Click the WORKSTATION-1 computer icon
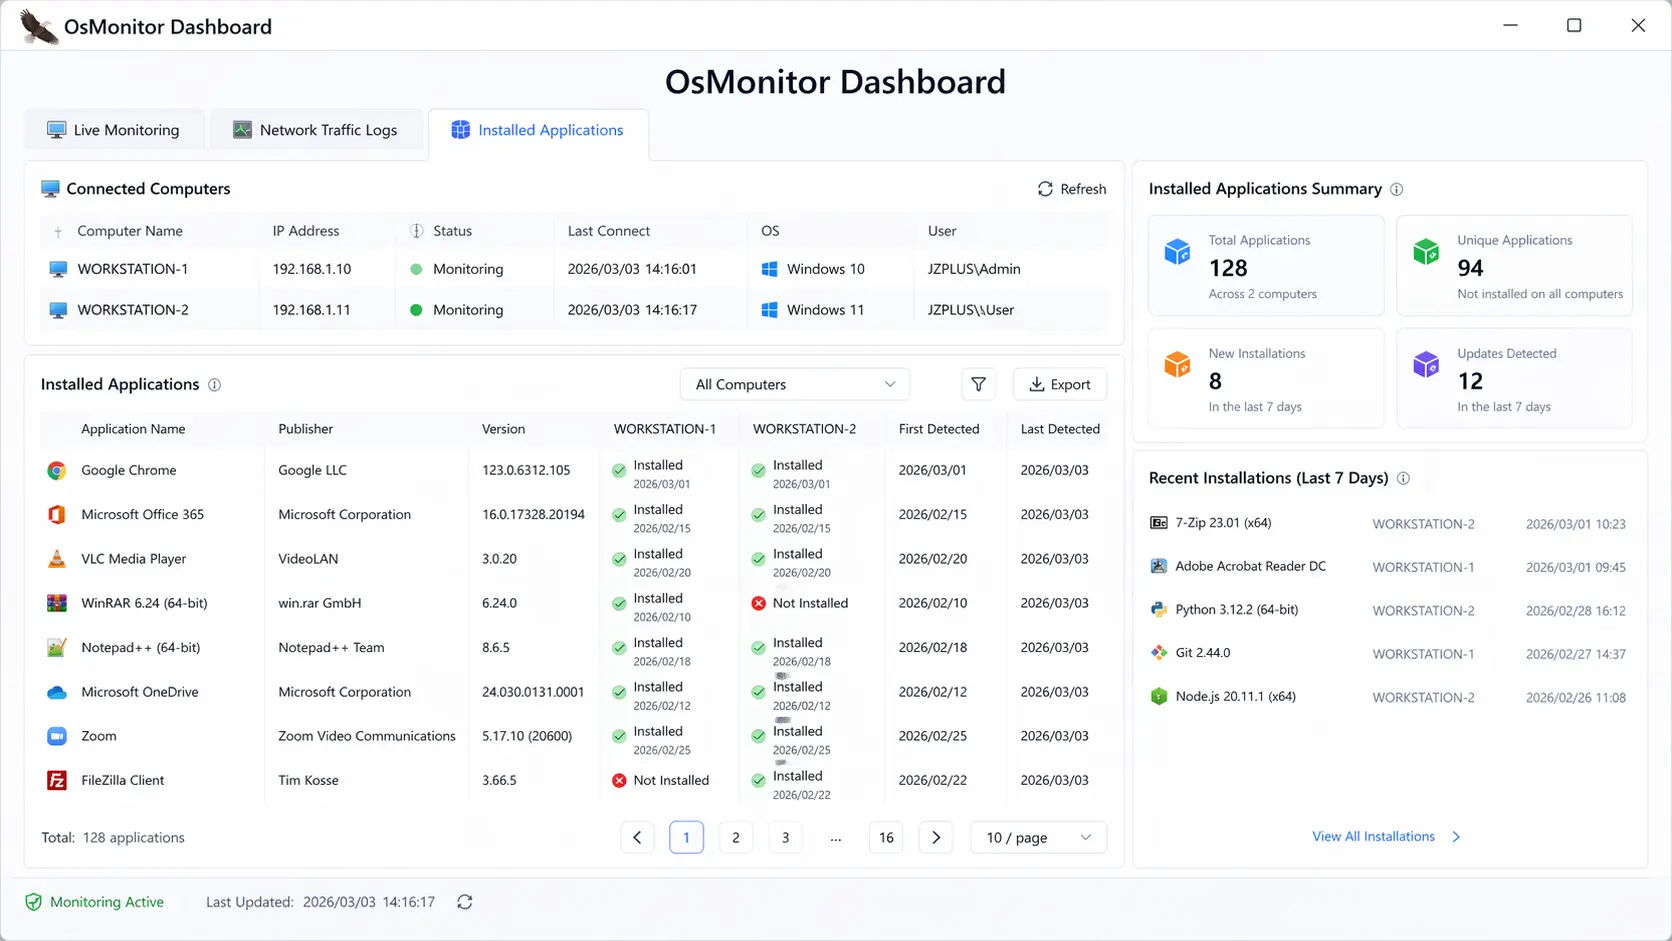The height and width of the screenshot is (941, 1672). click(58, 269)
